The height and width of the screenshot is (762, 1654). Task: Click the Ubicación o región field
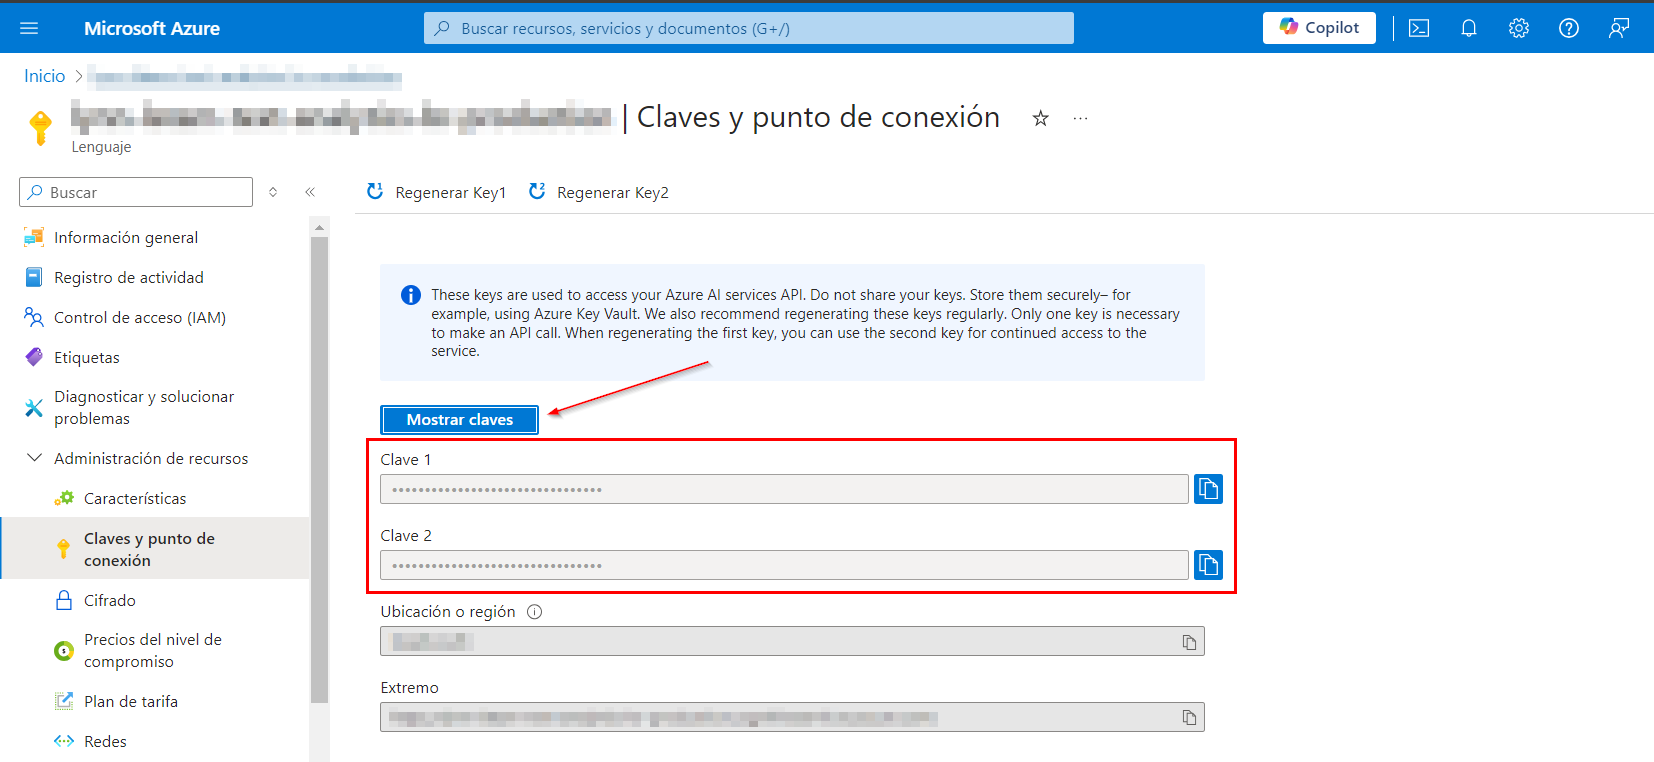(792, 641)
